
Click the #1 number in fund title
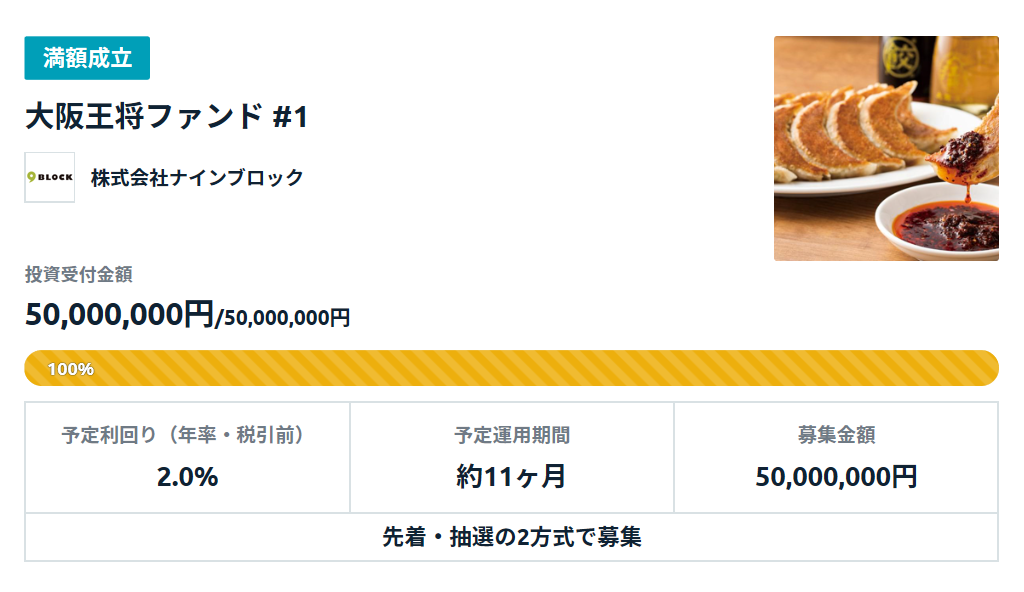(x=291, y=118)
